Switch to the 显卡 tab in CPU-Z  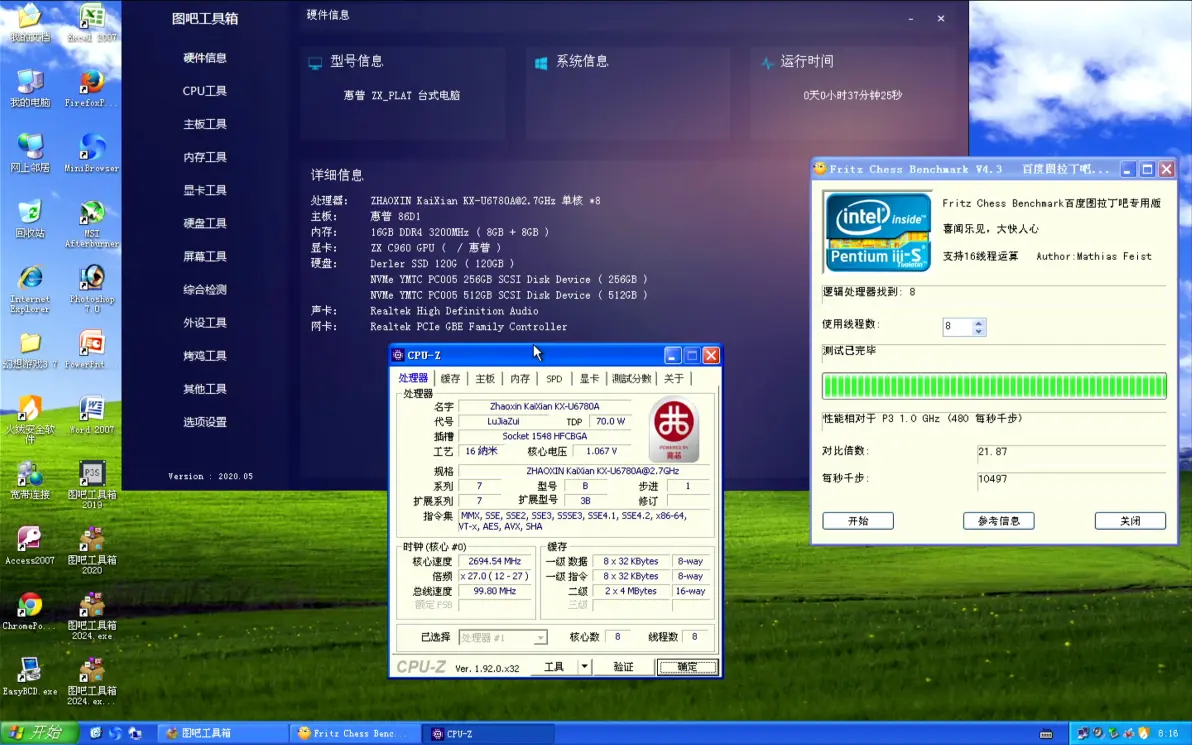click(589, 379)
